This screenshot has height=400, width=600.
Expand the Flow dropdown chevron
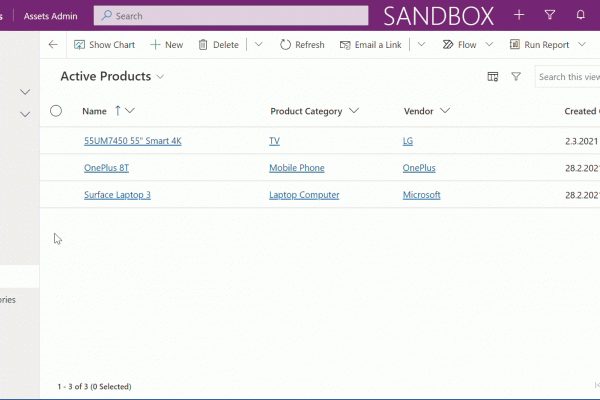pos(489,44)
